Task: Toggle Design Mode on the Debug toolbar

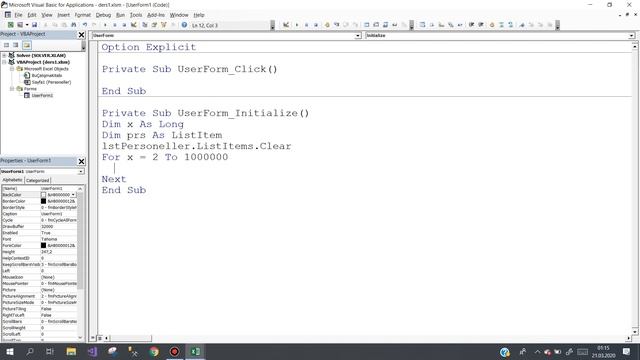Action: tap(286, 25)
